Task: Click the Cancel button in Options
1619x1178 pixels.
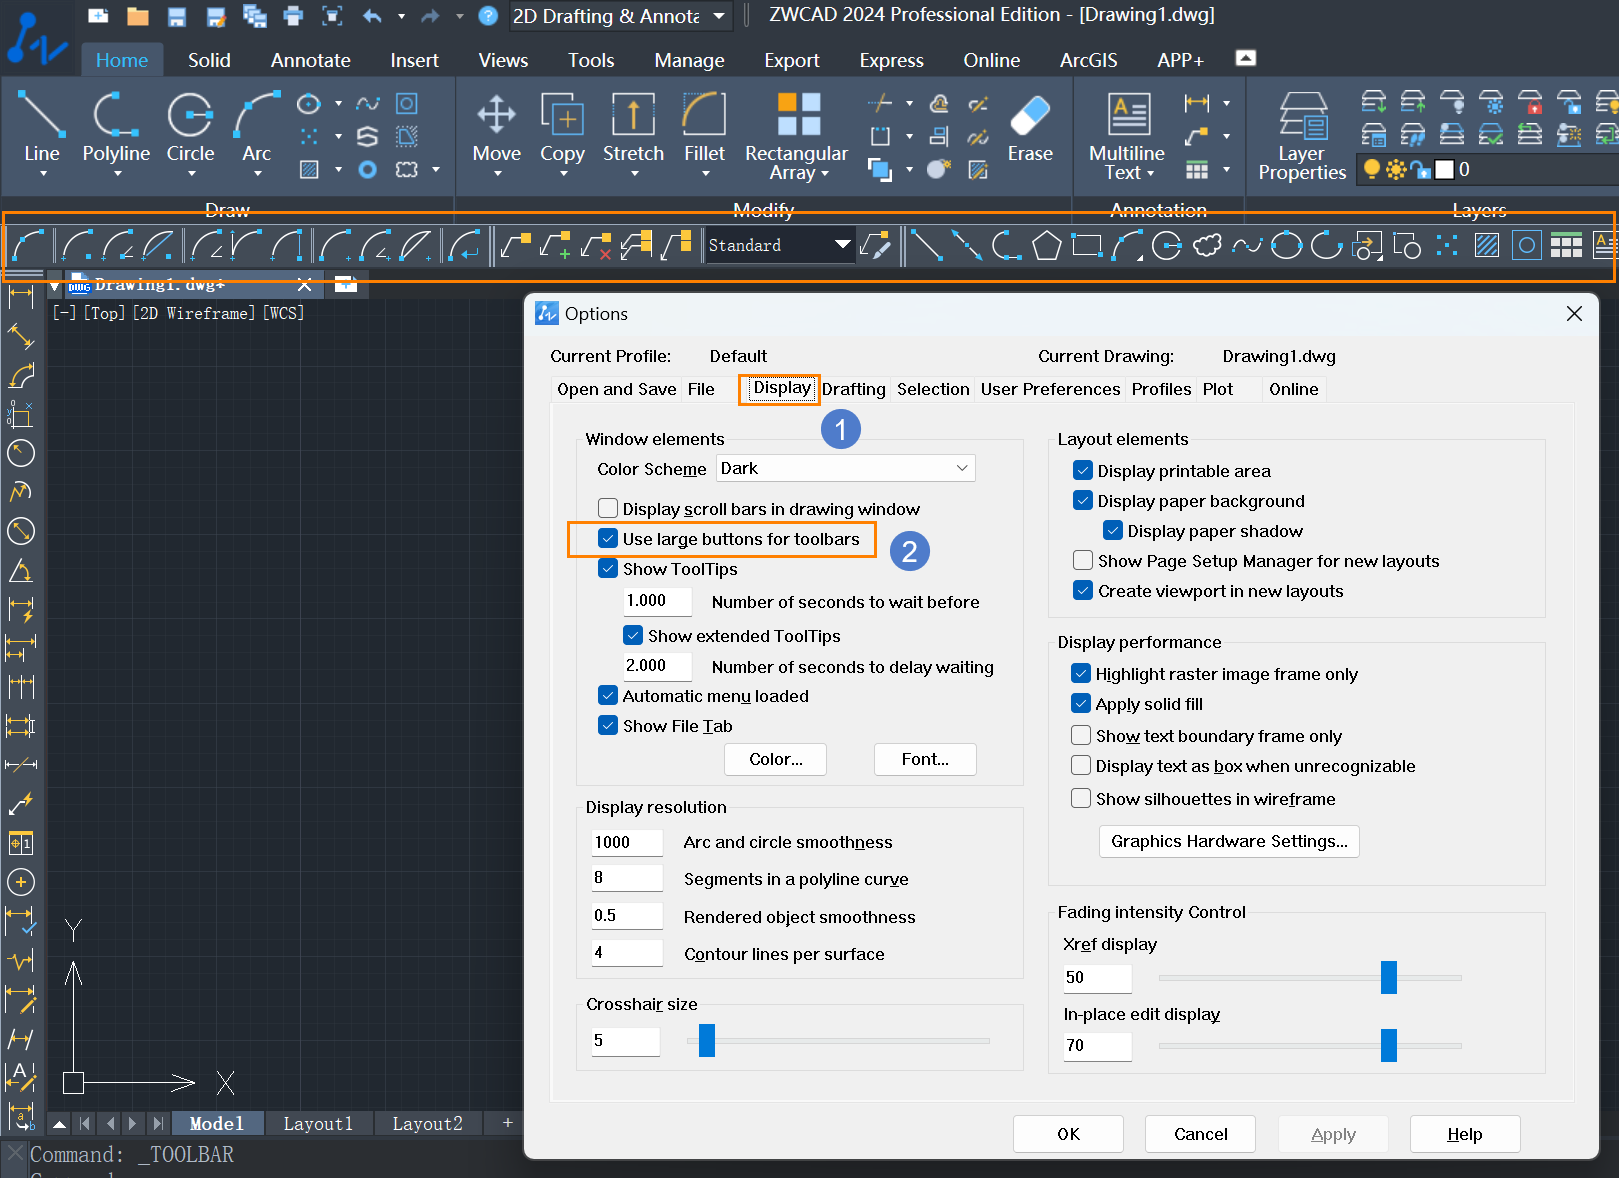Action: pyautogui.click(x=1201, y=1134)
